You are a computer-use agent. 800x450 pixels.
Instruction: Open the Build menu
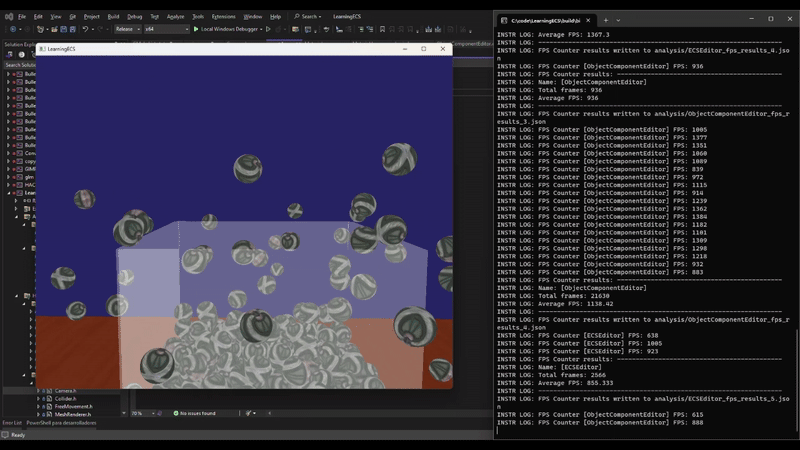pyautogui.click(x=113, y=17)
